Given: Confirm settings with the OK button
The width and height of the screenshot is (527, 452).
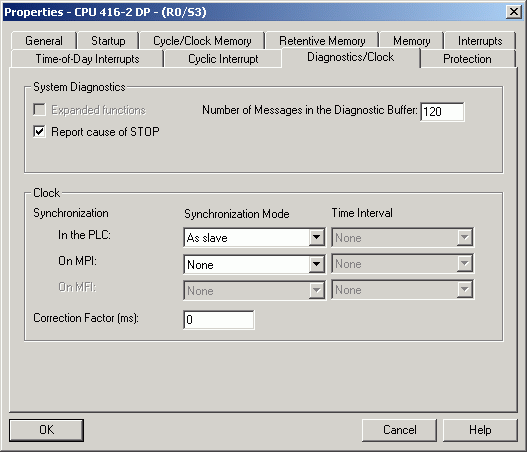Looking at the screenshot, I should [x=46, y=430].
